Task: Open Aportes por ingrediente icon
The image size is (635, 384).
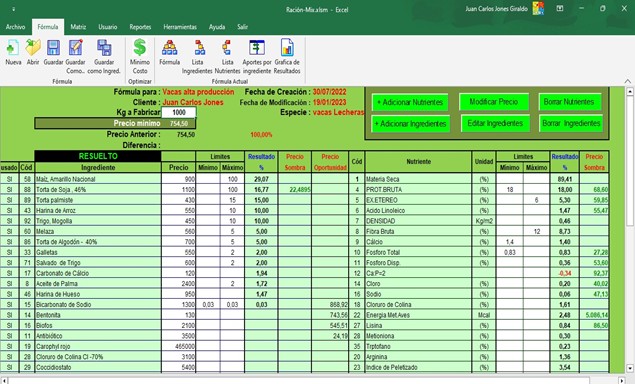Action: tap(257, 48)
